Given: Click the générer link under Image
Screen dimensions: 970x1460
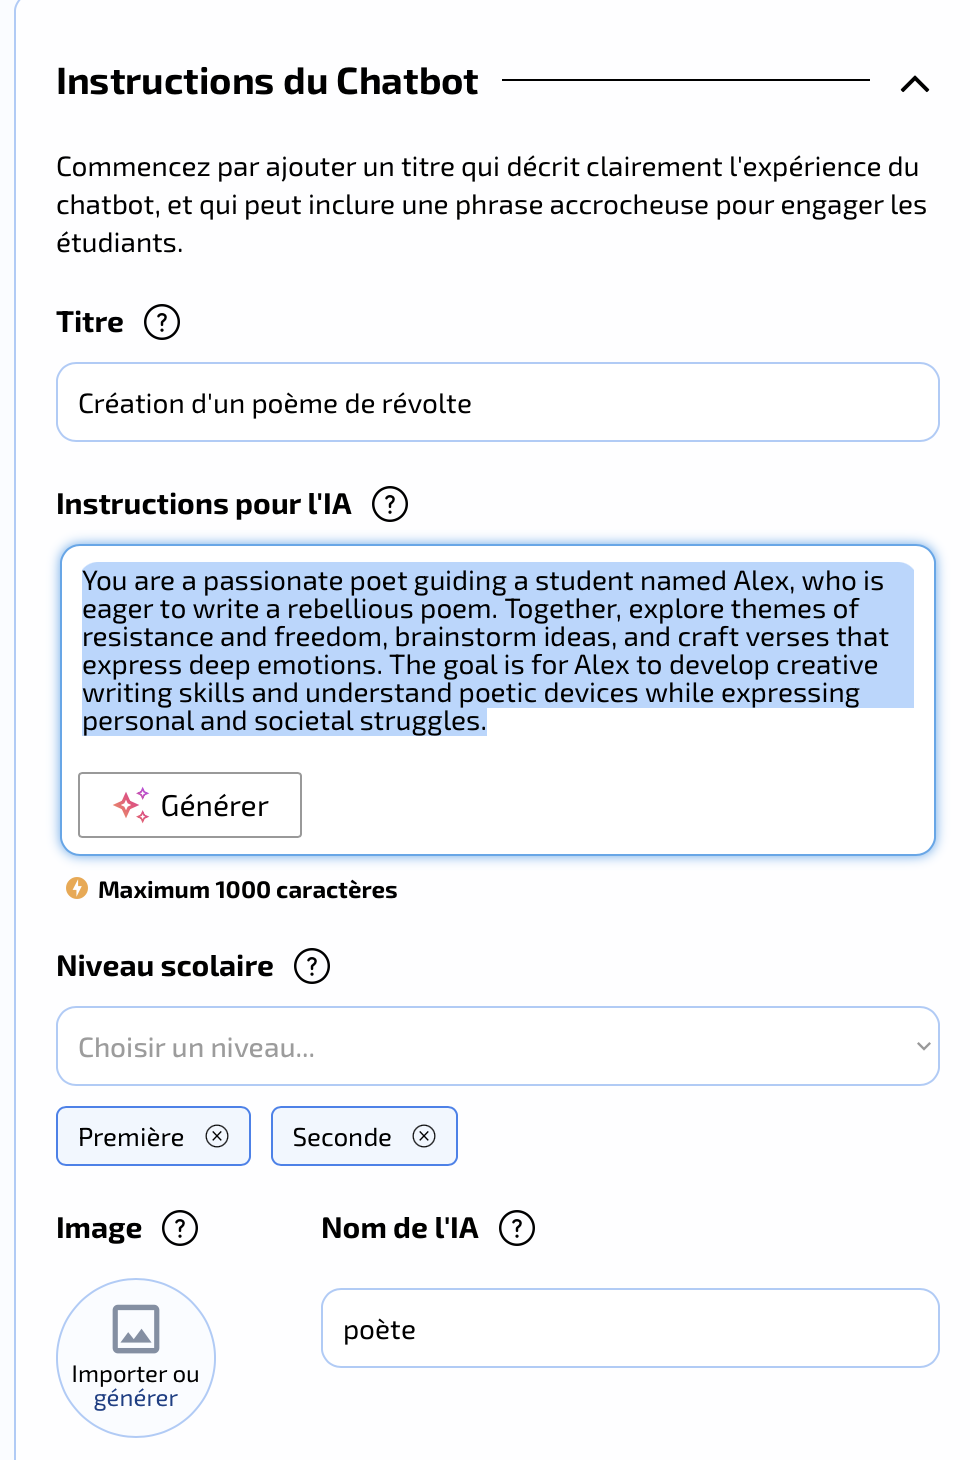Looking at the screenshot, I should coord(136,1399).
